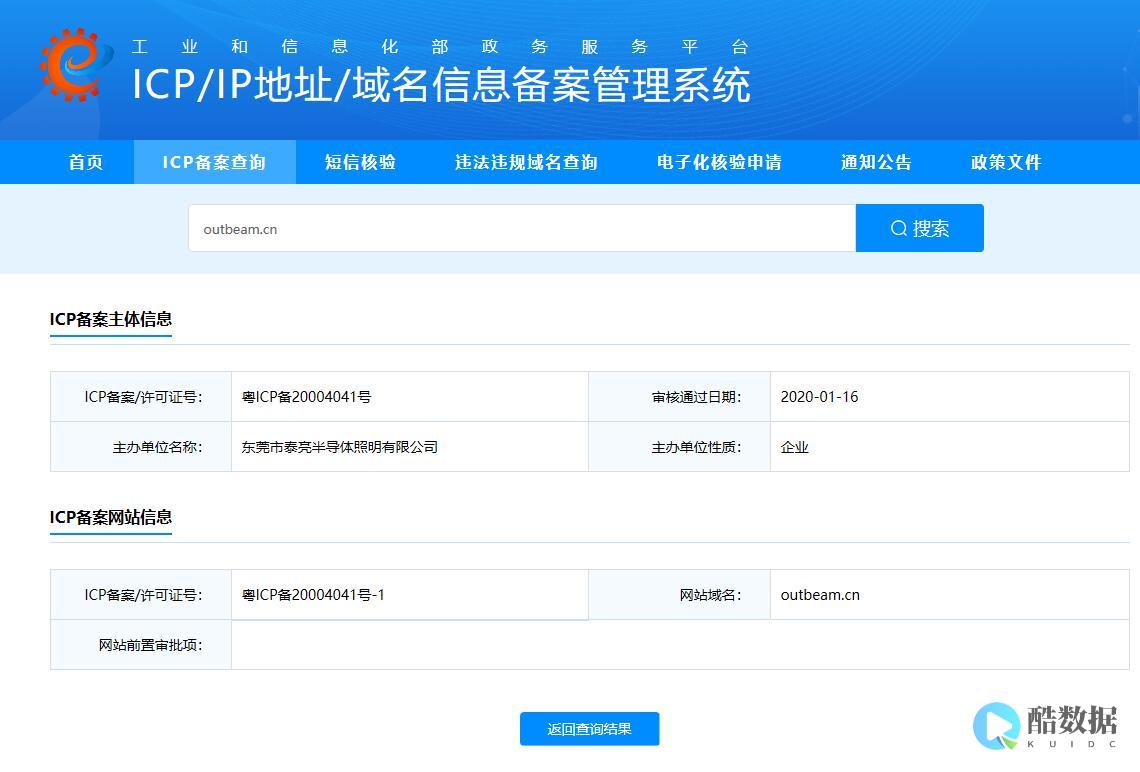Click the 审核通过日期 label

697,397
